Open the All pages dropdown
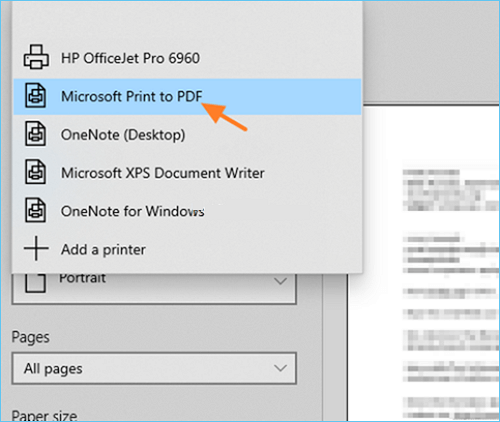 (154, 368)
